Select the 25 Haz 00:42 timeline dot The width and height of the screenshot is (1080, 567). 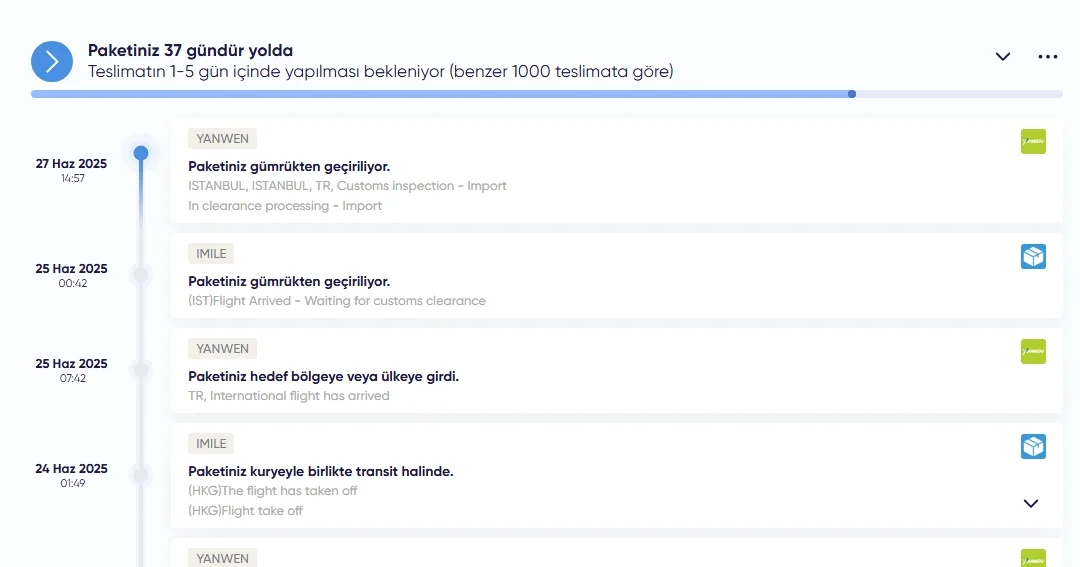[141, 275]
